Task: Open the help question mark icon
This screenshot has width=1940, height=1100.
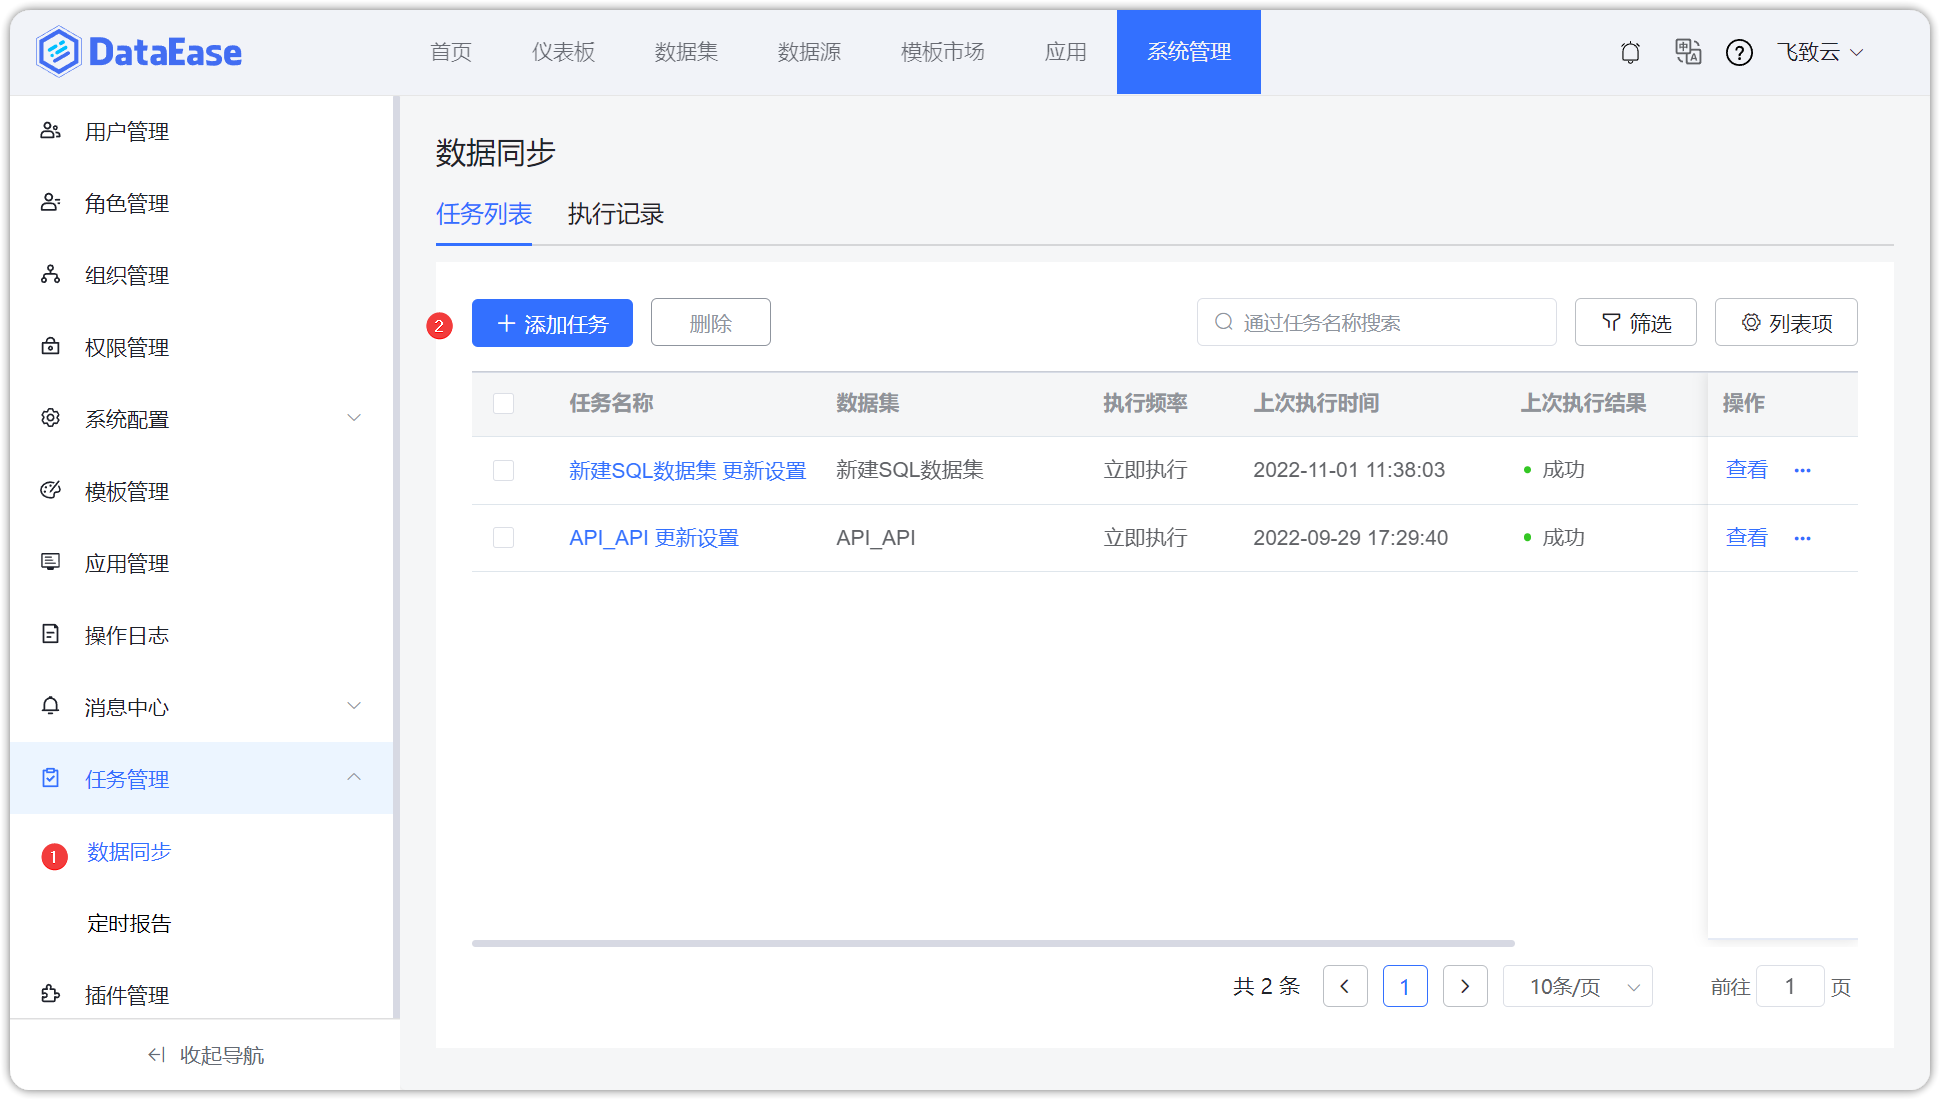Action: [x=1740, y=52]
